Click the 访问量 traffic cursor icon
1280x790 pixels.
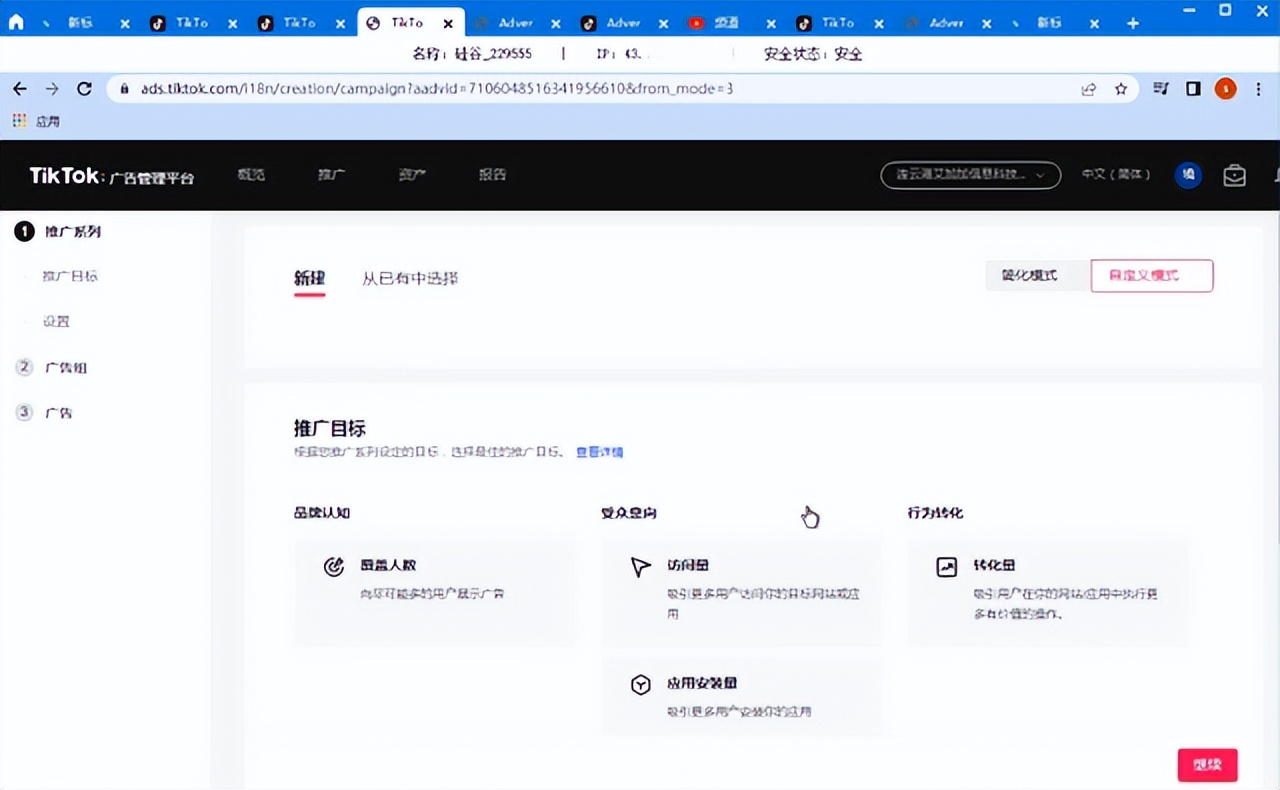click(641, 567)
